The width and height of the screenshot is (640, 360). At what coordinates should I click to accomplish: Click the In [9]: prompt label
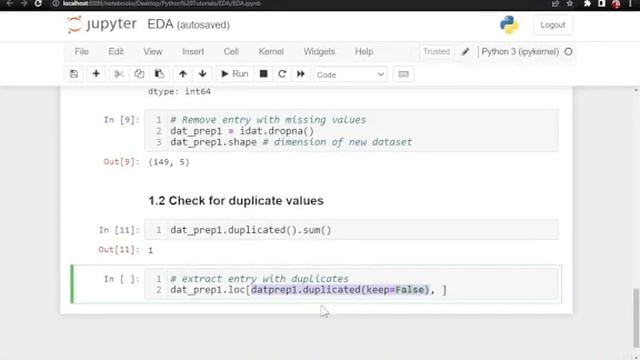[122, 120]
